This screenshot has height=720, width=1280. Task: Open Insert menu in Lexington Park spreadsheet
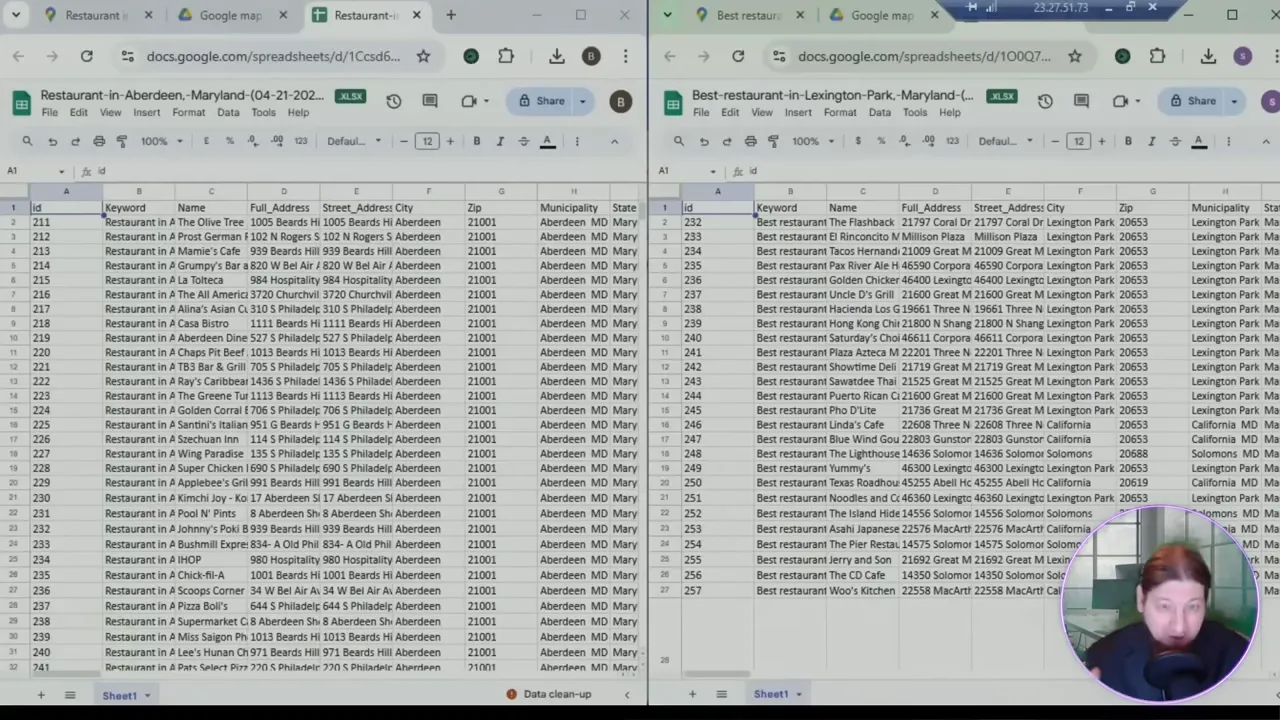[798, 113]
